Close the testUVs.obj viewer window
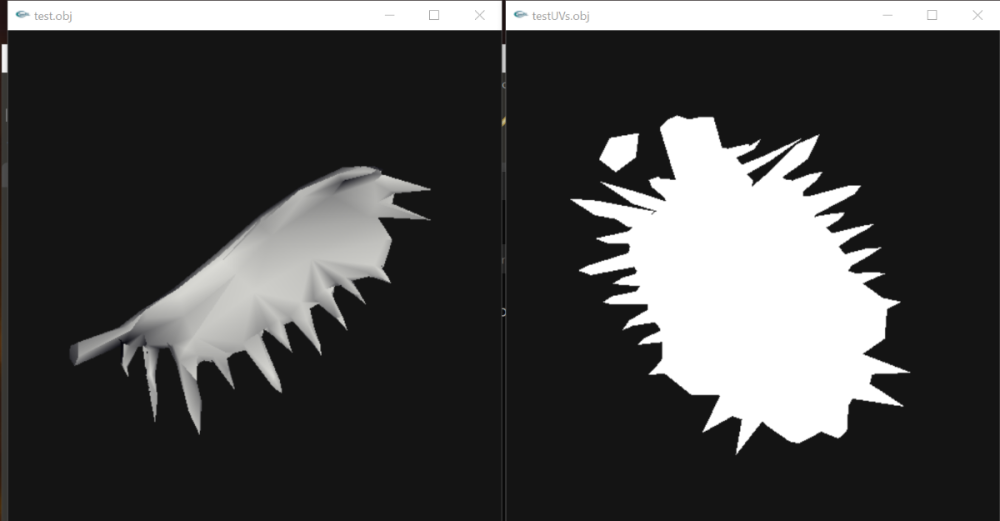This screenshot has width=1000, height=521. pyautogui.click(x=977, y=15)
